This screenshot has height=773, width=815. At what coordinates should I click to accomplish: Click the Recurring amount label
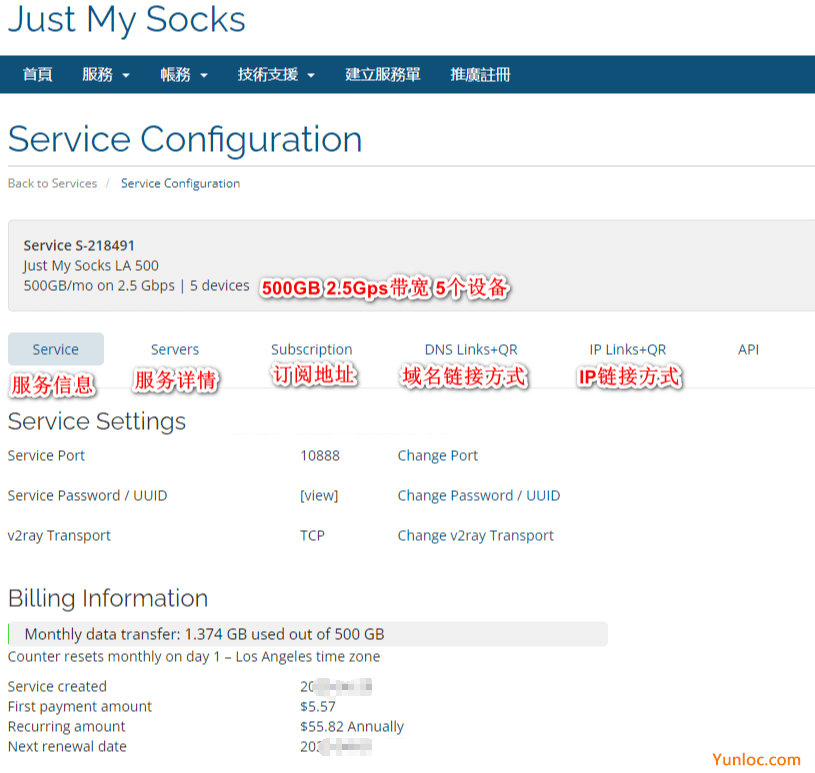[67, 726]
